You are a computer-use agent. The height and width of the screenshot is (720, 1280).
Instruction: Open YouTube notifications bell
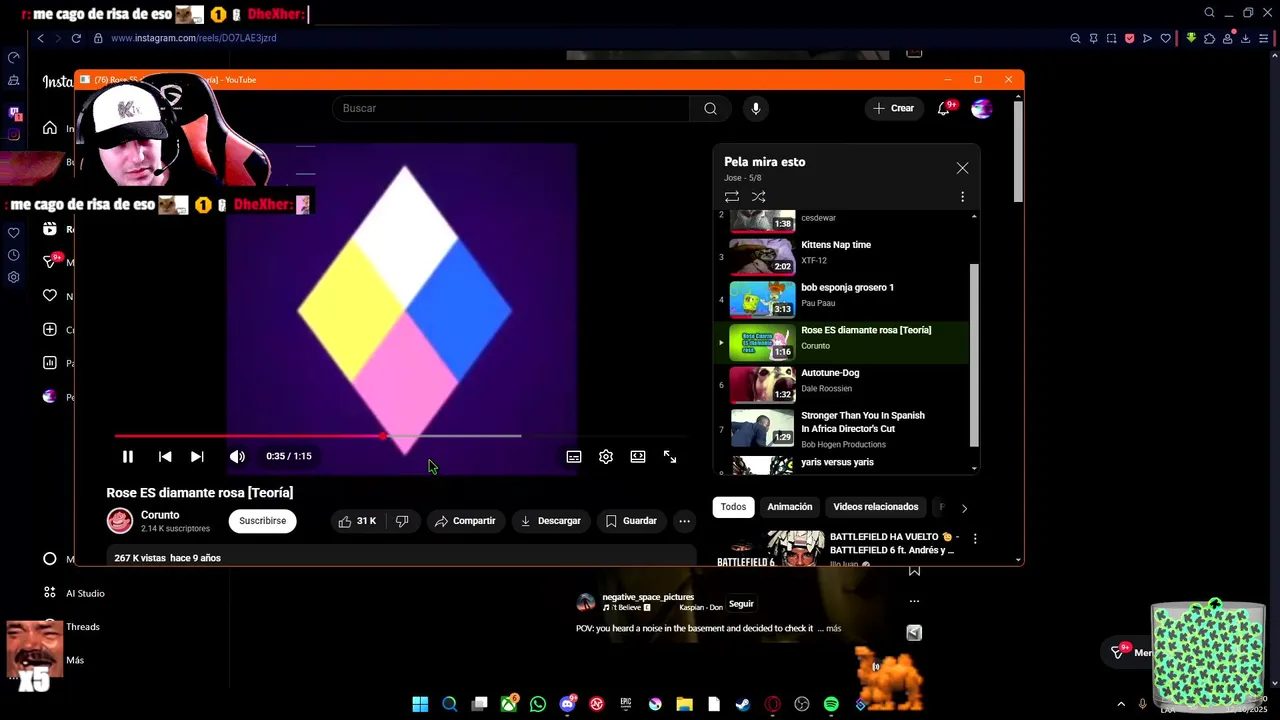tap(944, 108)
